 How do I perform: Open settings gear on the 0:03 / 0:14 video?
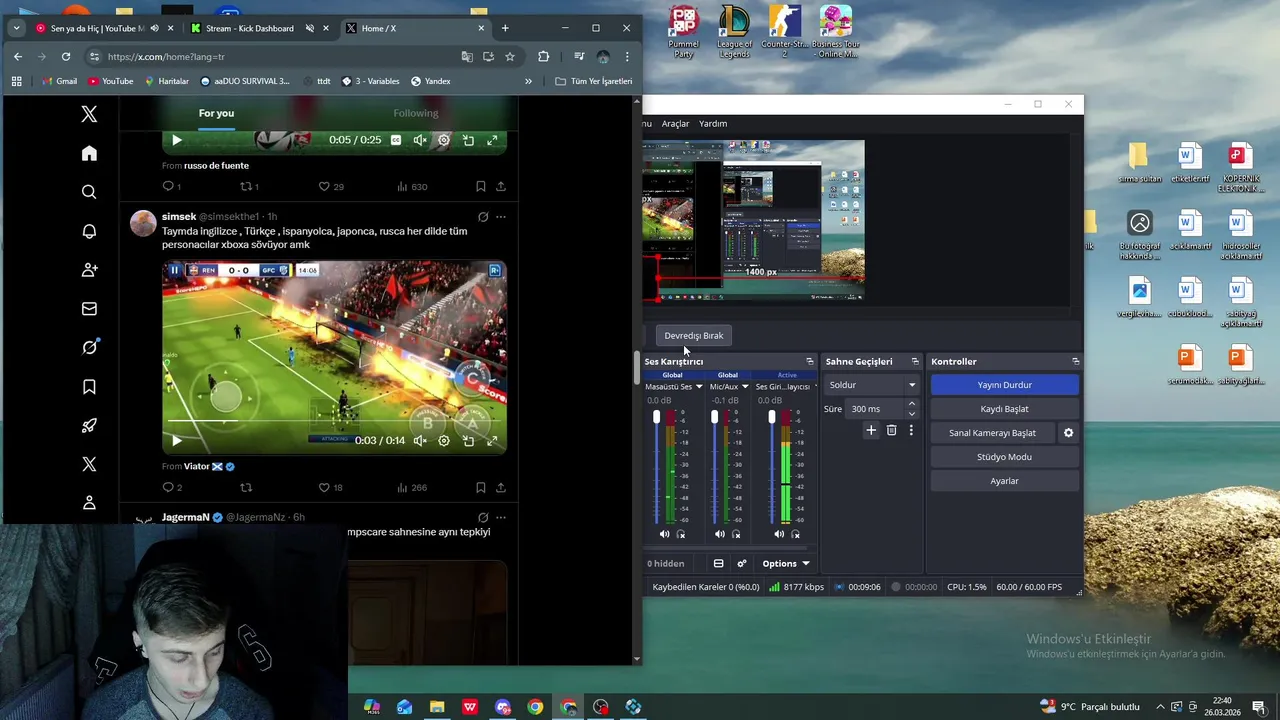(x=444, y=441)
